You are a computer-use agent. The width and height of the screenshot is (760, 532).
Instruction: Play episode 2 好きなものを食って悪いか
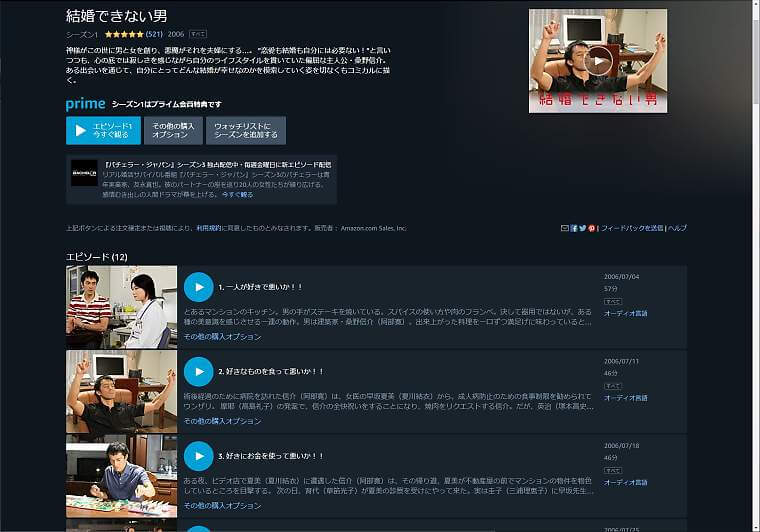click(199, 372)
